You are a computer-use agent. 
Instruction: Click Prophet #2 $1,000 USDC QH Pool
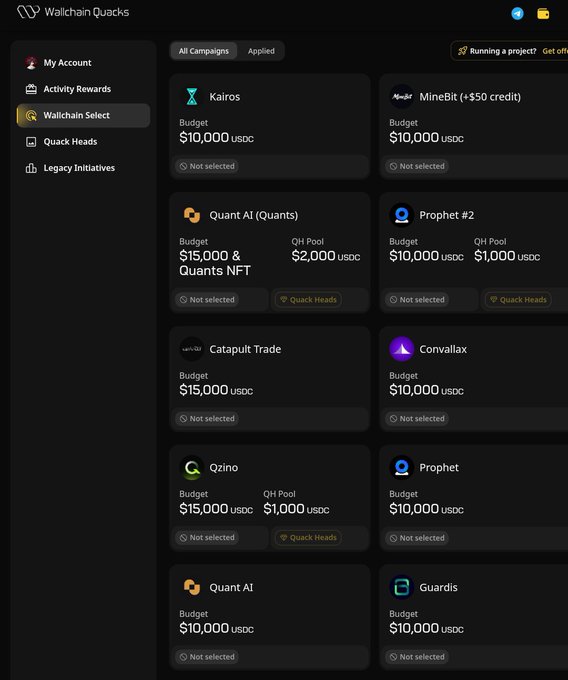507,256
